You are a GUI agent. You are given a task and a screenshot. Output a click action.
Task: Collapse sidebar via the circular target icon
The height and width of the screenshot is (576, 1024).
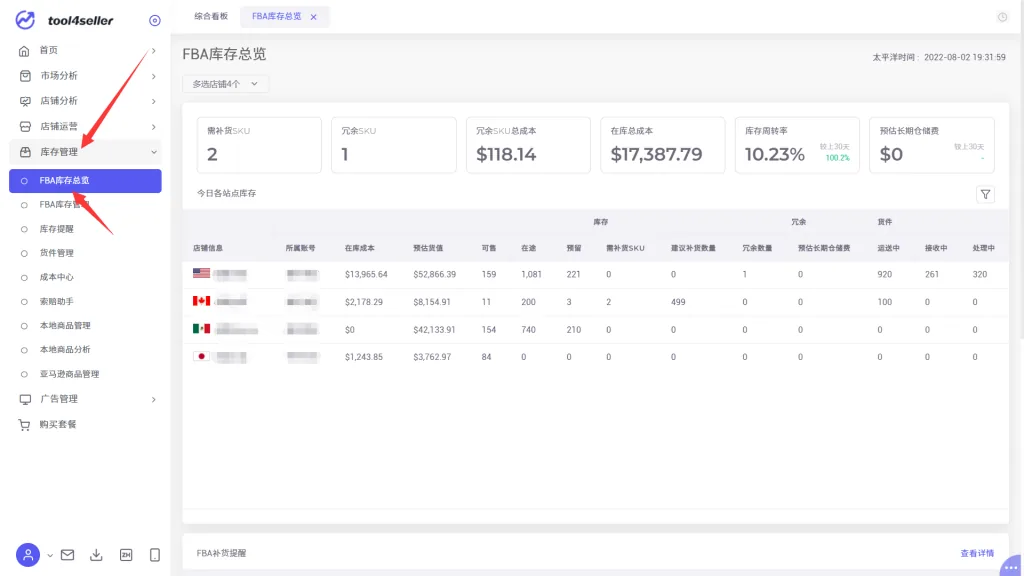click(155, 21)
